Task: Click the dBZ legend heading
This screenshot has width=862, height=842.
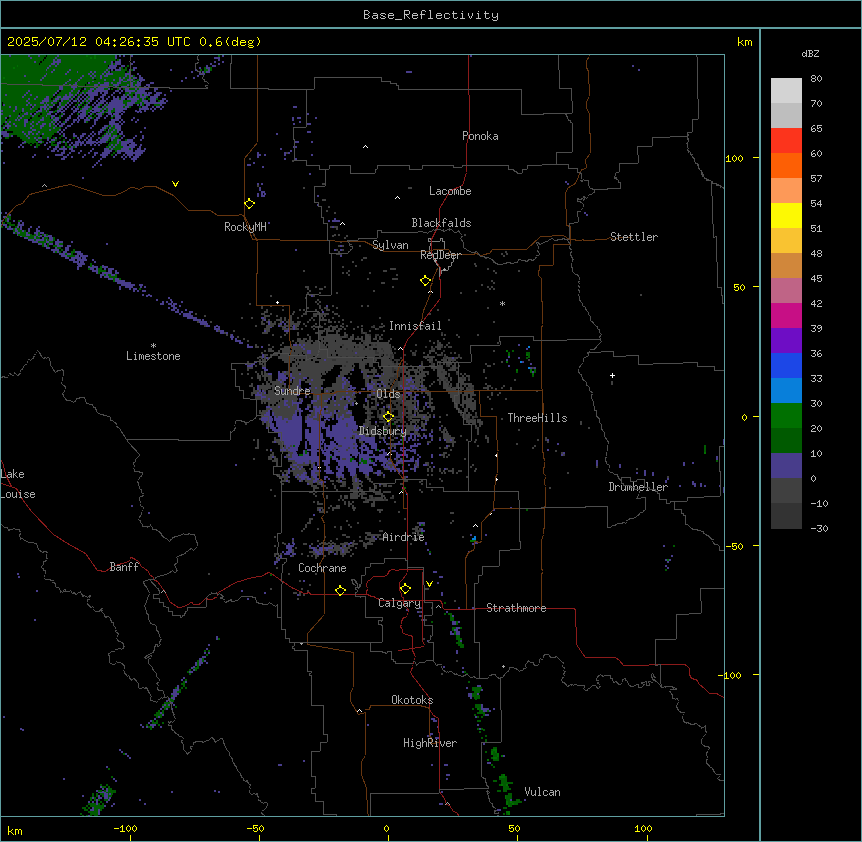Action: click(810, 53)
